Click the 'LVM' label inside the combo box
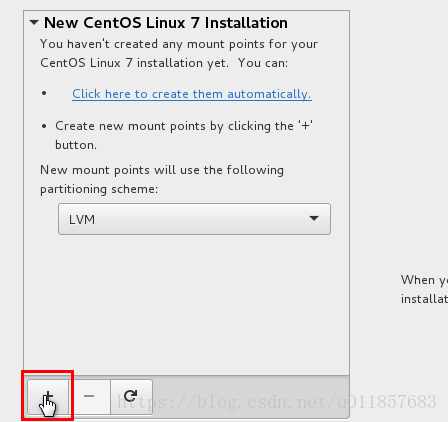This screenshot has height=422, width=448. coord(82,220)
